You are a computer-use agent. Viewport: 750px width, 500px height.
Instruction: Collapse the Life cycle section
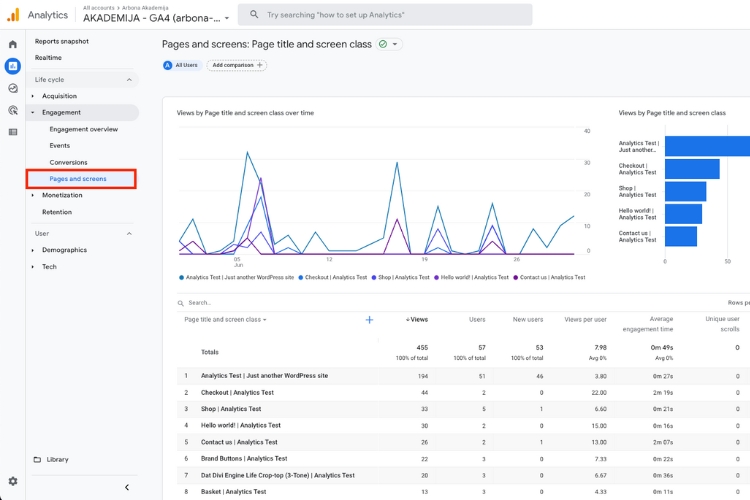129,79
